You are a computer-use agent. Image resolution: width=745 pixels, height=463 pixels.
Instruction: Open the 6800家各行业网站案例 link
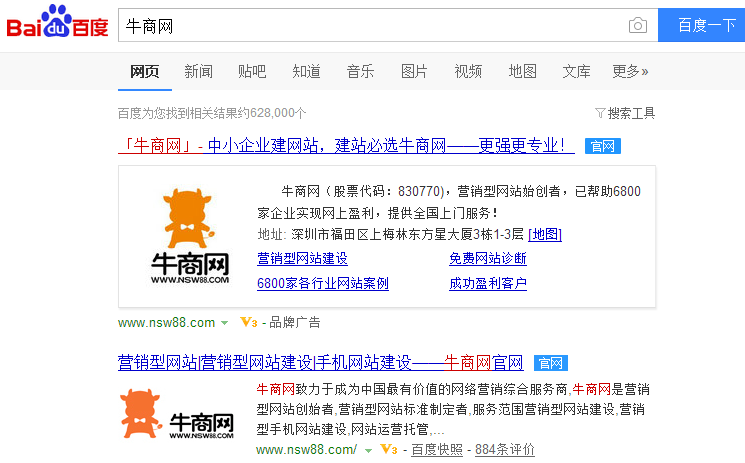[x=323, y=284]
